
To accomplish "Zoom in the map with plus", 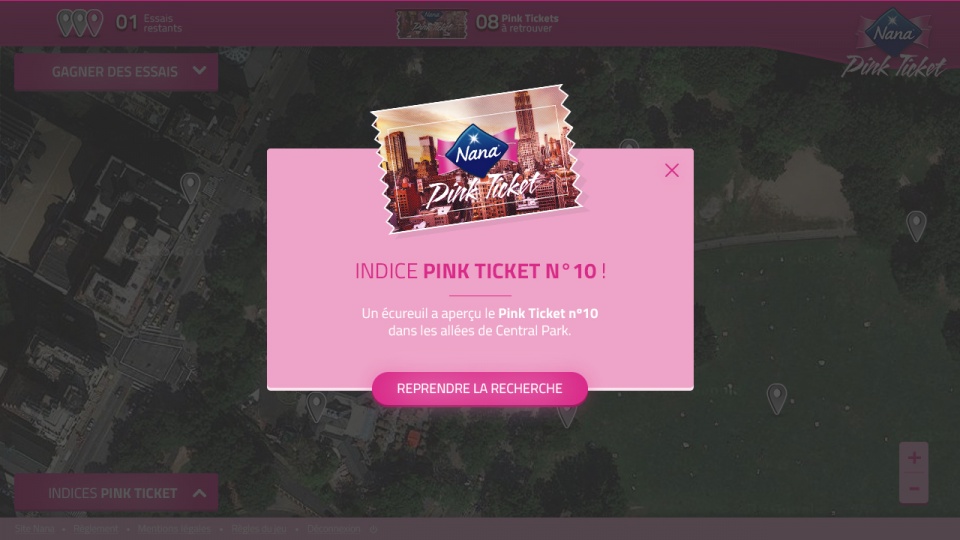I will tap(914, 457).
